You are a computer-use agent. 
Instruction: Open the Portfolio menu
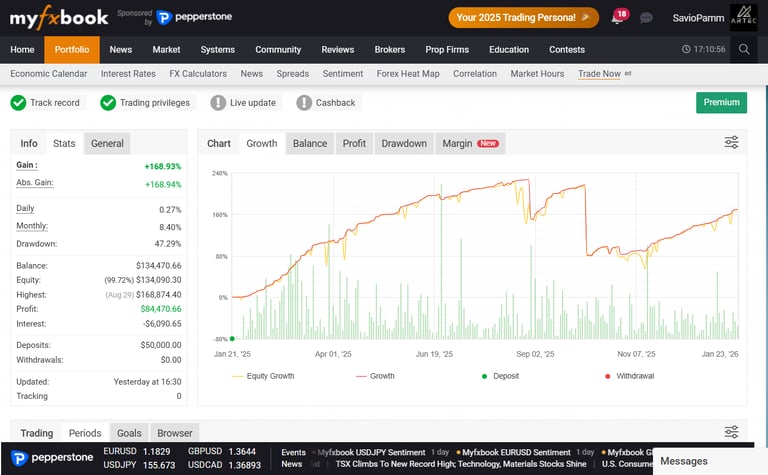[x=72, y=49]
